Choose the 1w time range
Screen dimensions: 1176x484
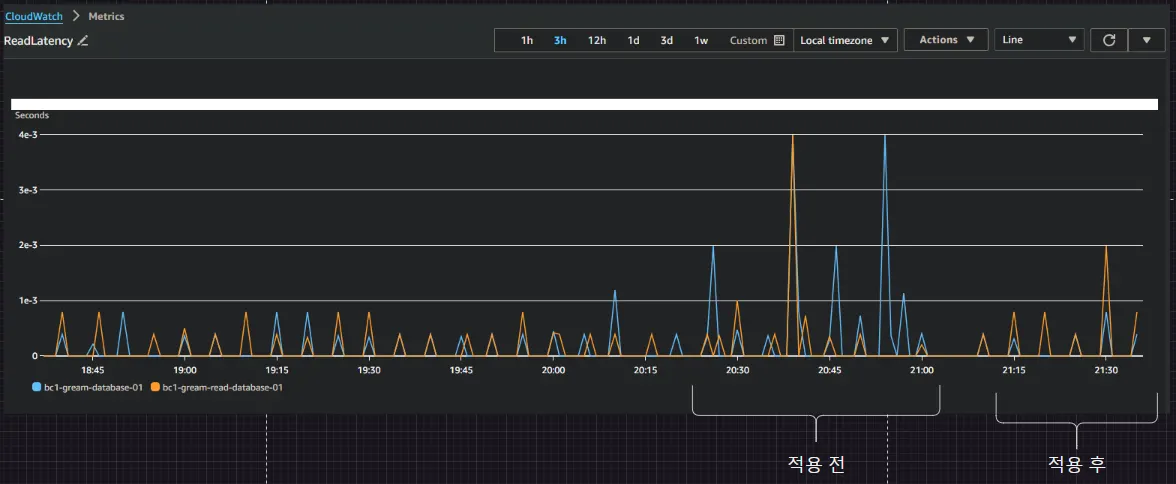(x=701, y=40)
